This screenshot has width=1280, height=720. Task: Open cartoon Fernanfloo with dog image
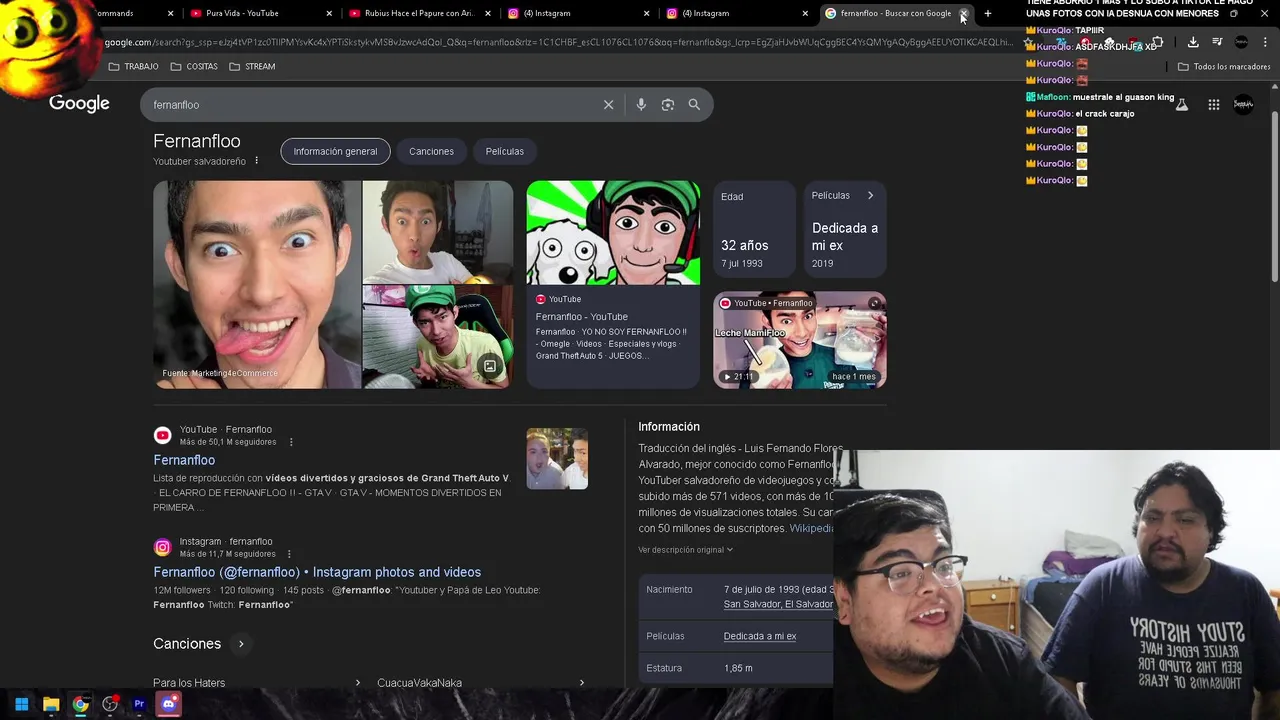coord(613,233)
